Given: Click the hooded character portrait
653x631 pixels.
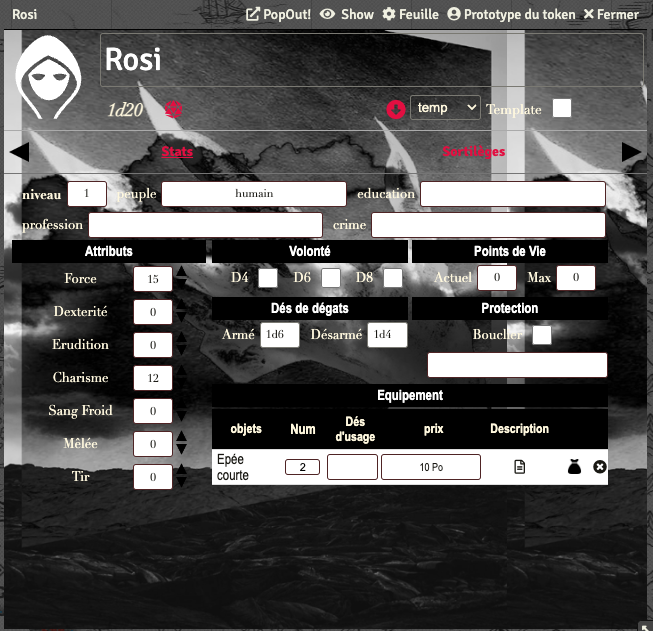Looking at the screenshot, I should 48,77.
